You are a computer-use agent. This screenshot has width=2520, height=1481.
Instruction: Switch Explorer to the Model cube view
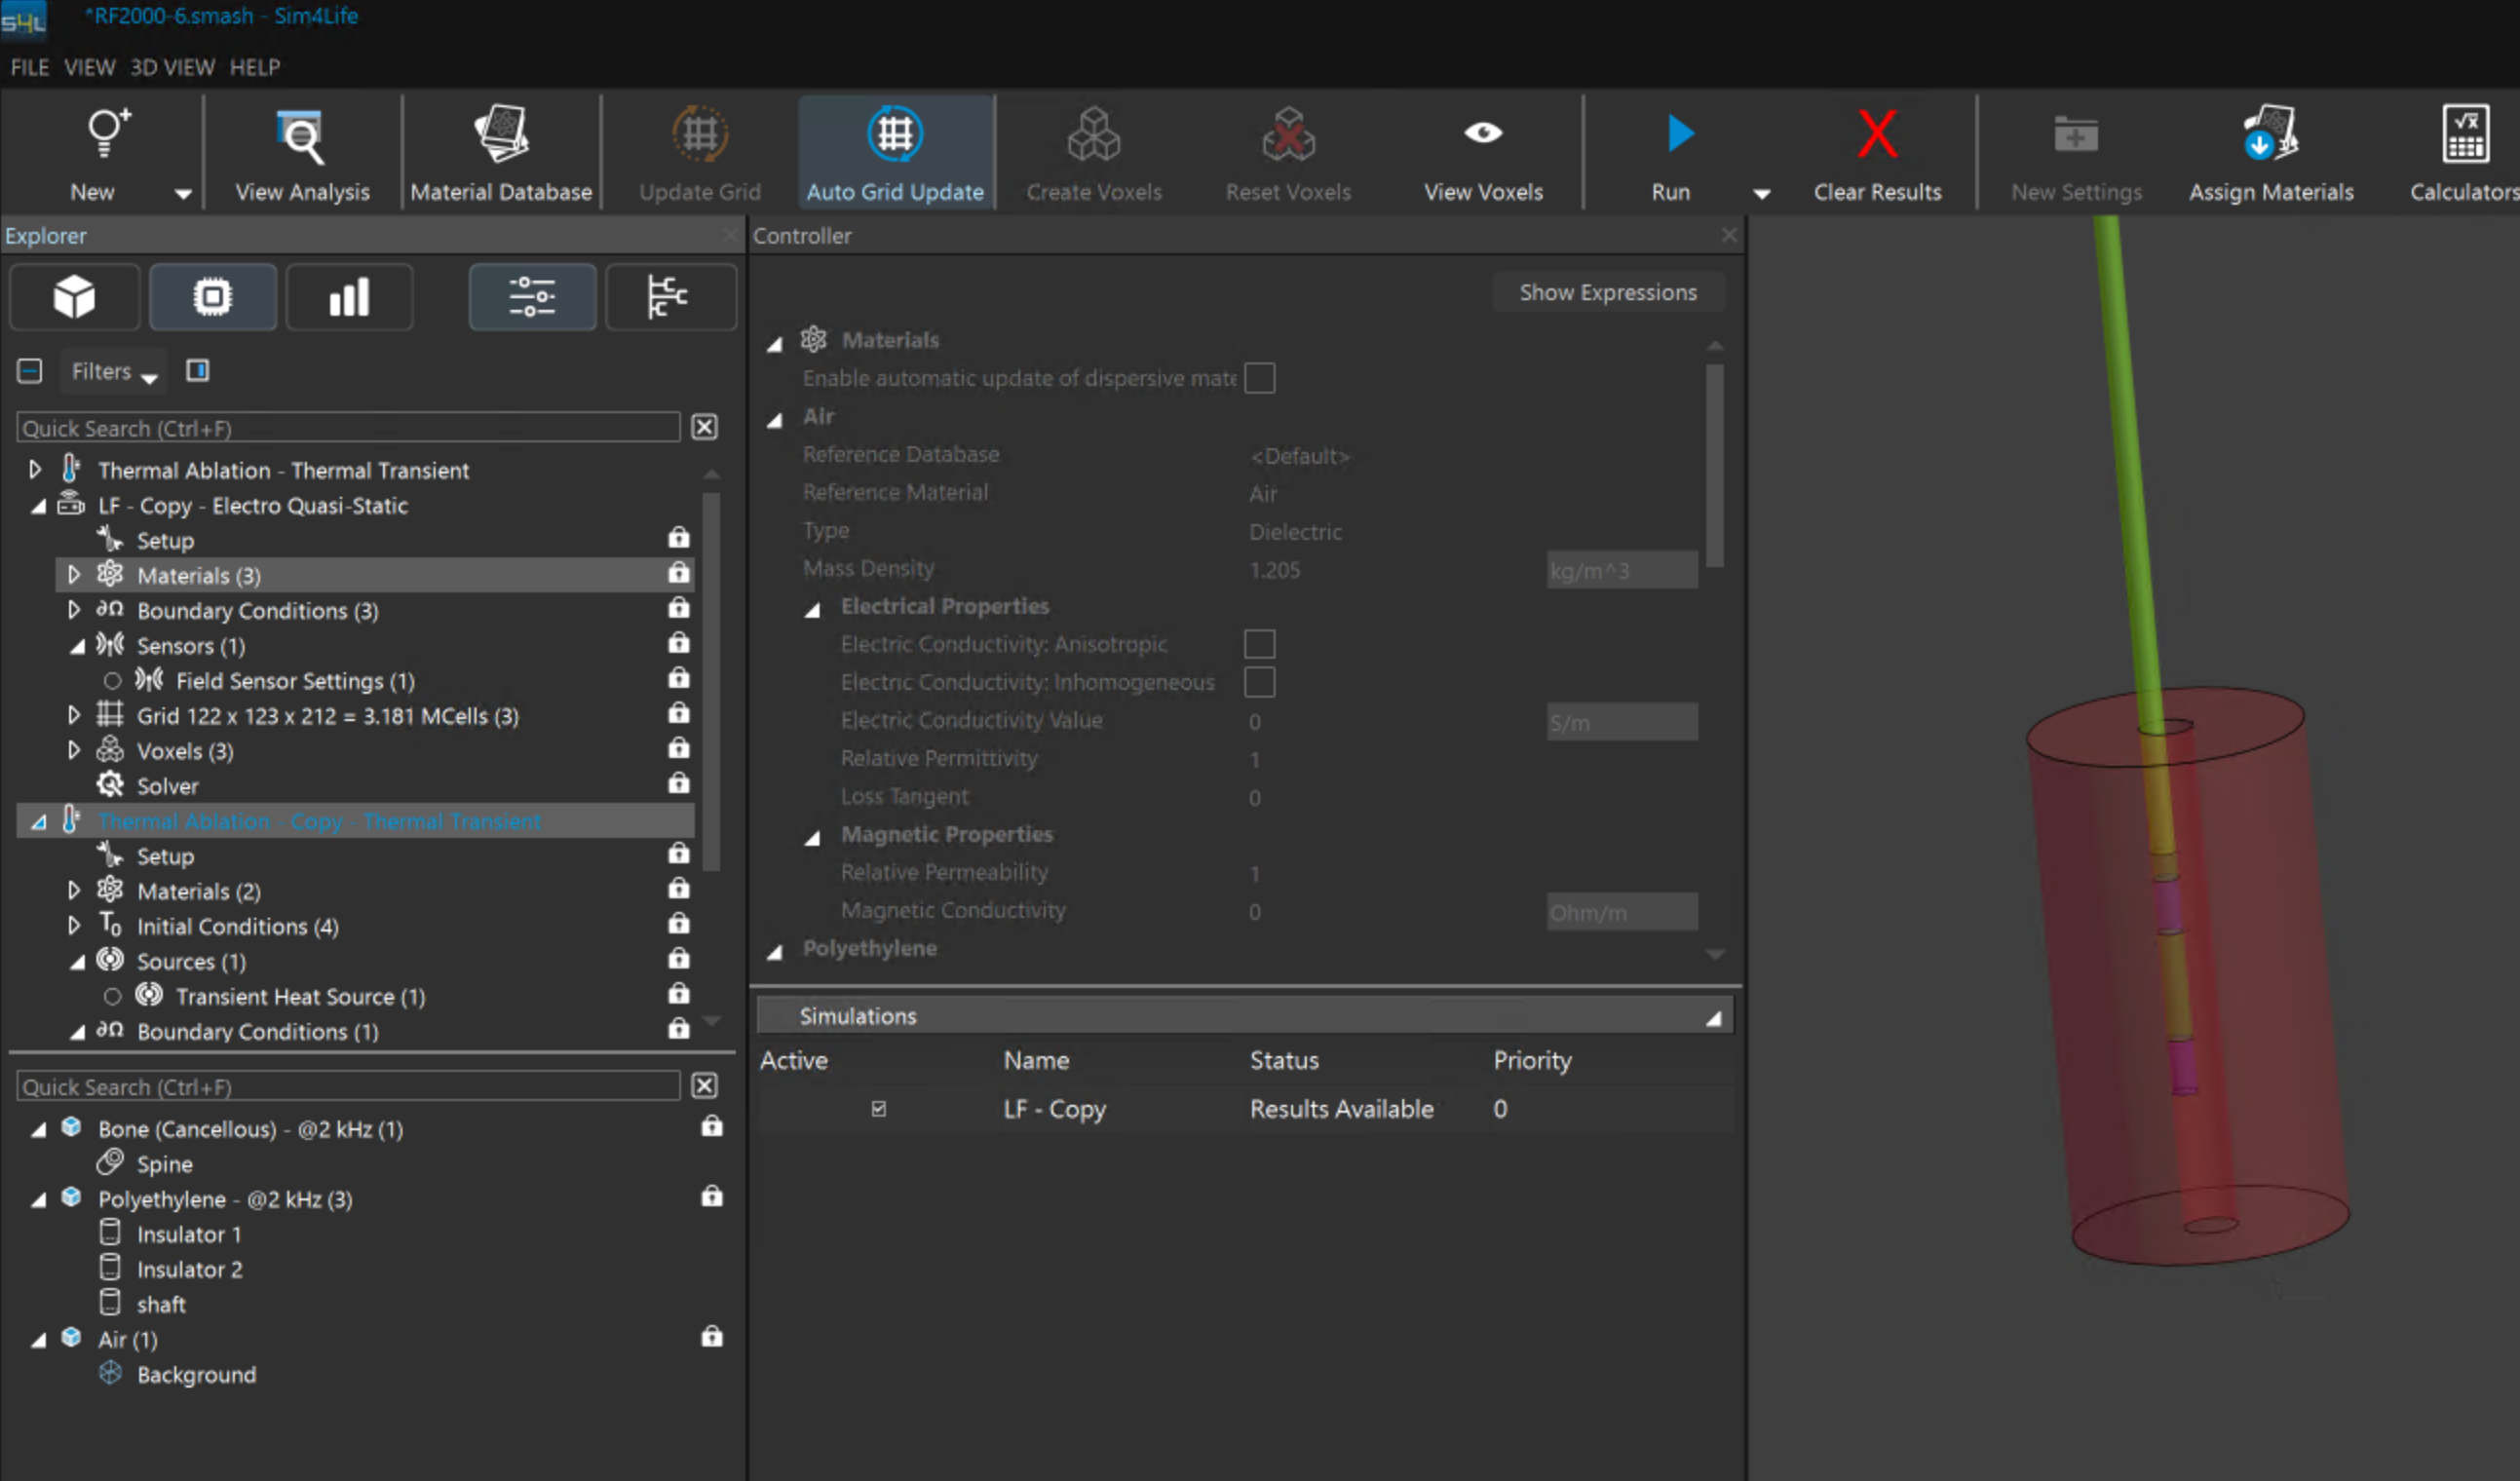74,297
